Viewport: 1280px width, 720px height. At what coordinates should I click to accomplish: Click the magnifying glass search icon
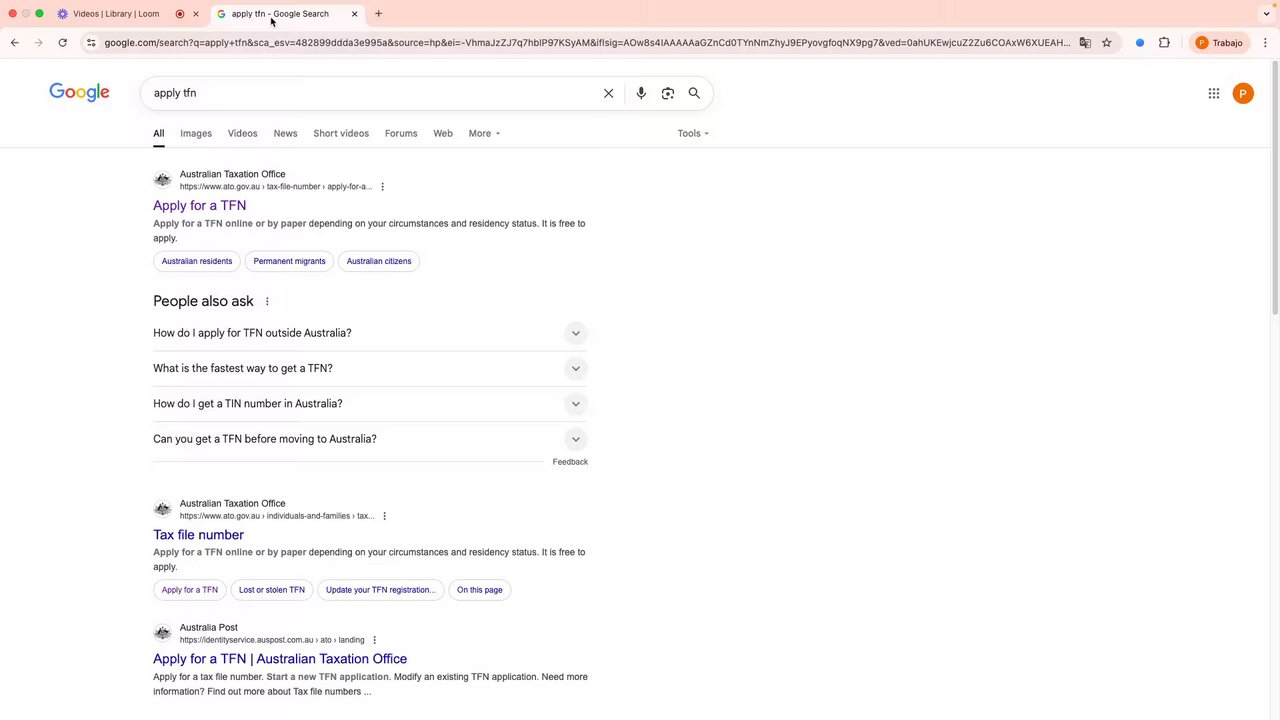pos(694,93)
